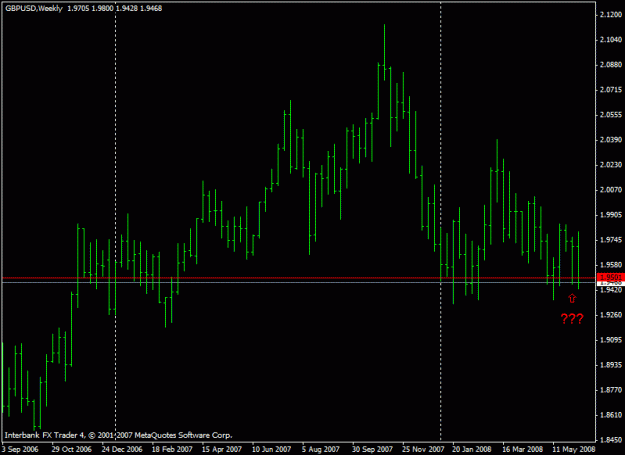This screenshot has height=455, width=625.
Task: Click the 2.0230 price axis label
Action: [x=611, y=165]
